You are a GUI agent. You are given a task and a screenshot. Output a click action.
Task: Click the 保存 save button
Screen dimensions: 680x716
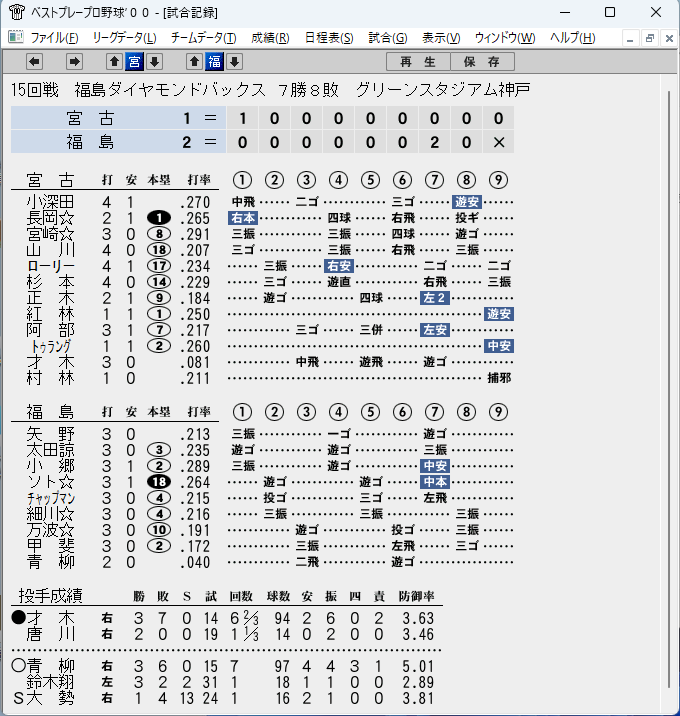coord(482,62)
